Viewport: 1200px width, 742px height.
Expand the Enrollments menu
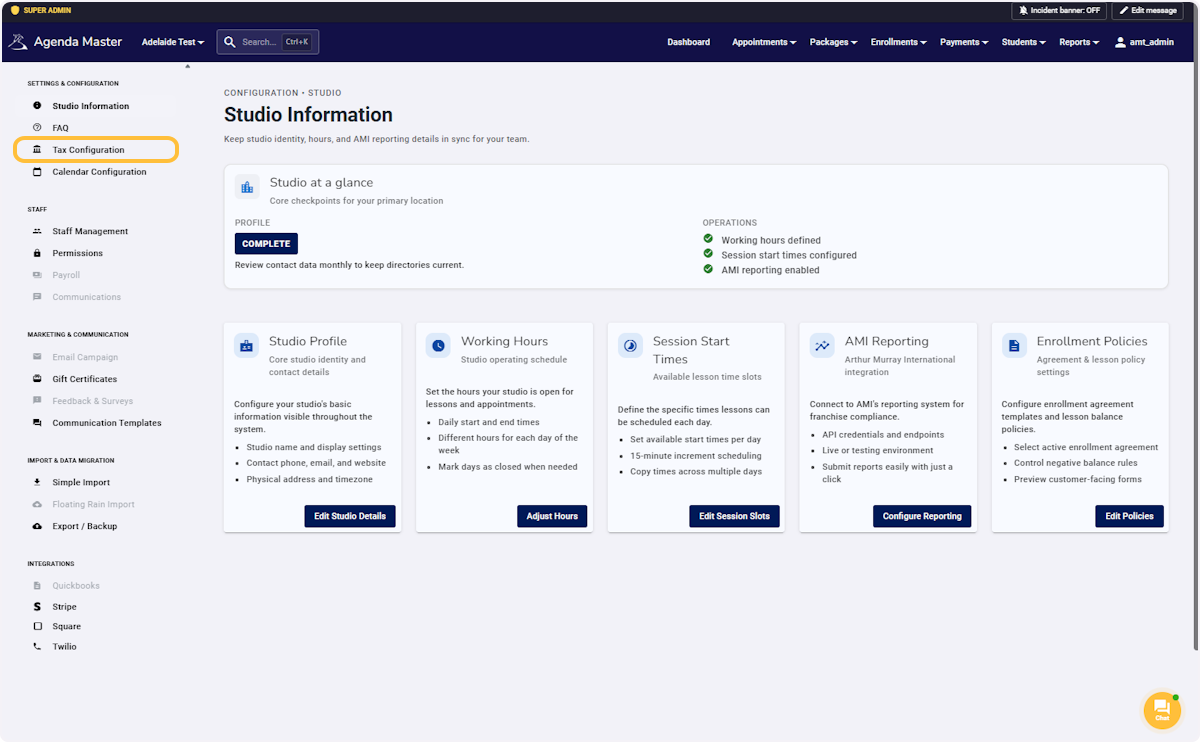(899, 42)
